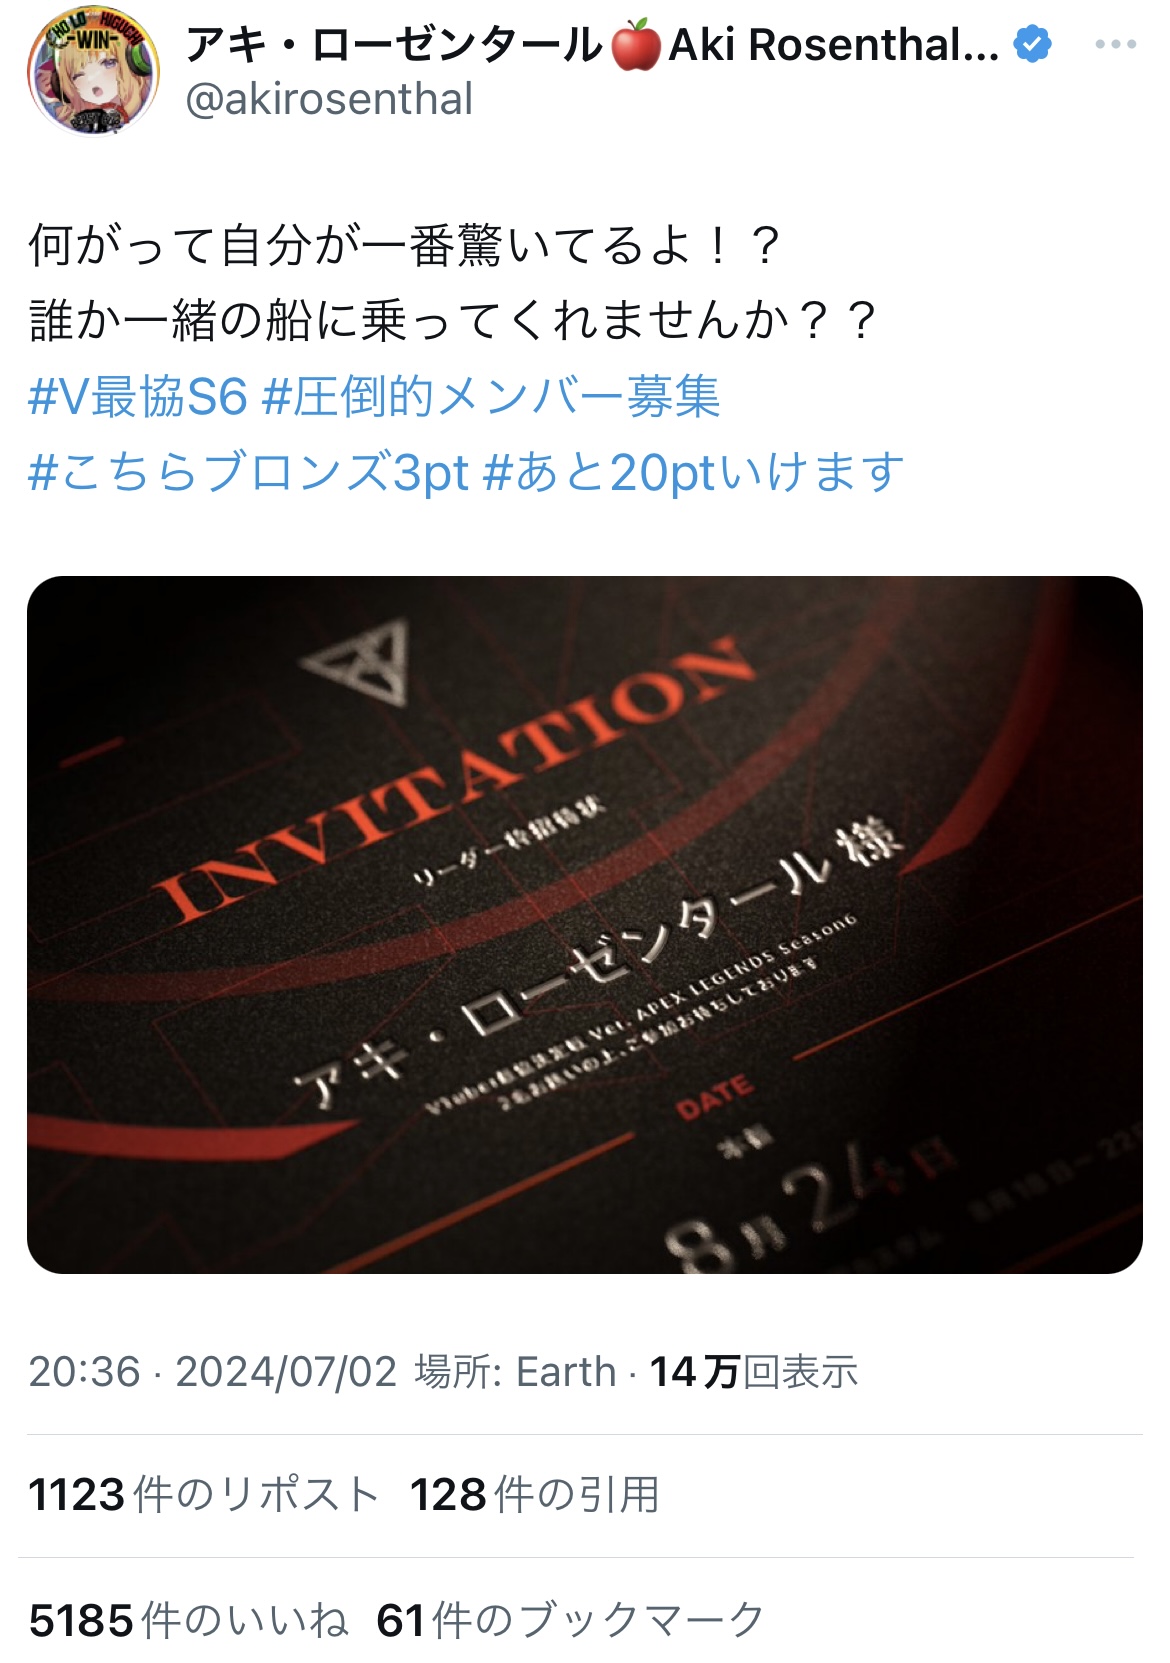Click the red apple emoji in name
Viewport: 1170px width, 1663px height.
coord(636,45)
